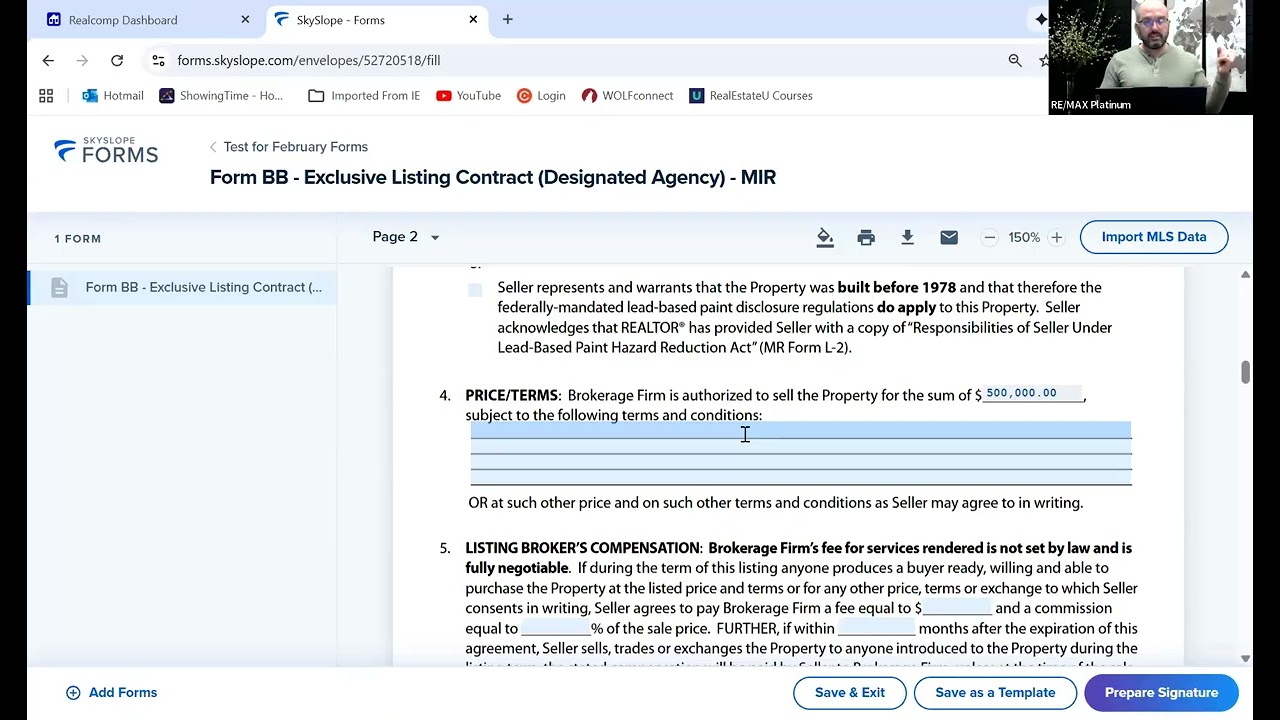The image size is (1280, 720).
Task: Check the built before 1978 checkbox
Action: coord(475,290)
